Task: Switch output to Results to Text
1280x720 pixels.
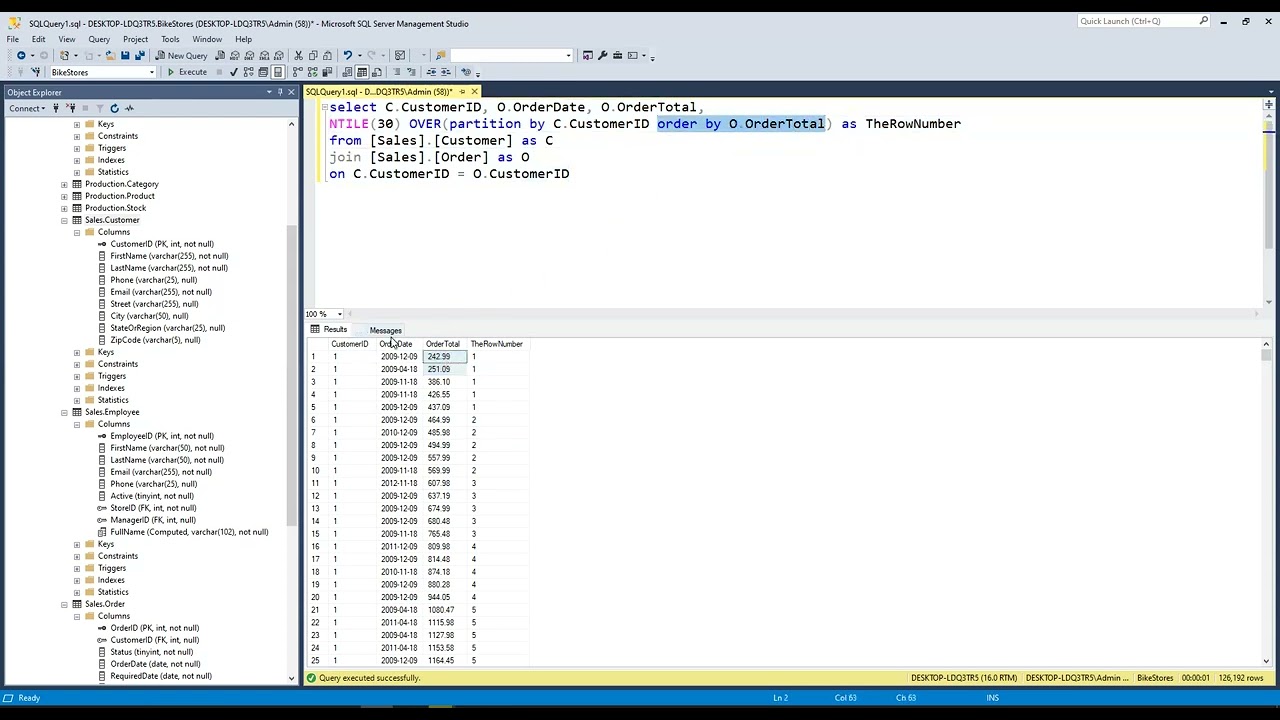Action: (x=347, y=72)
